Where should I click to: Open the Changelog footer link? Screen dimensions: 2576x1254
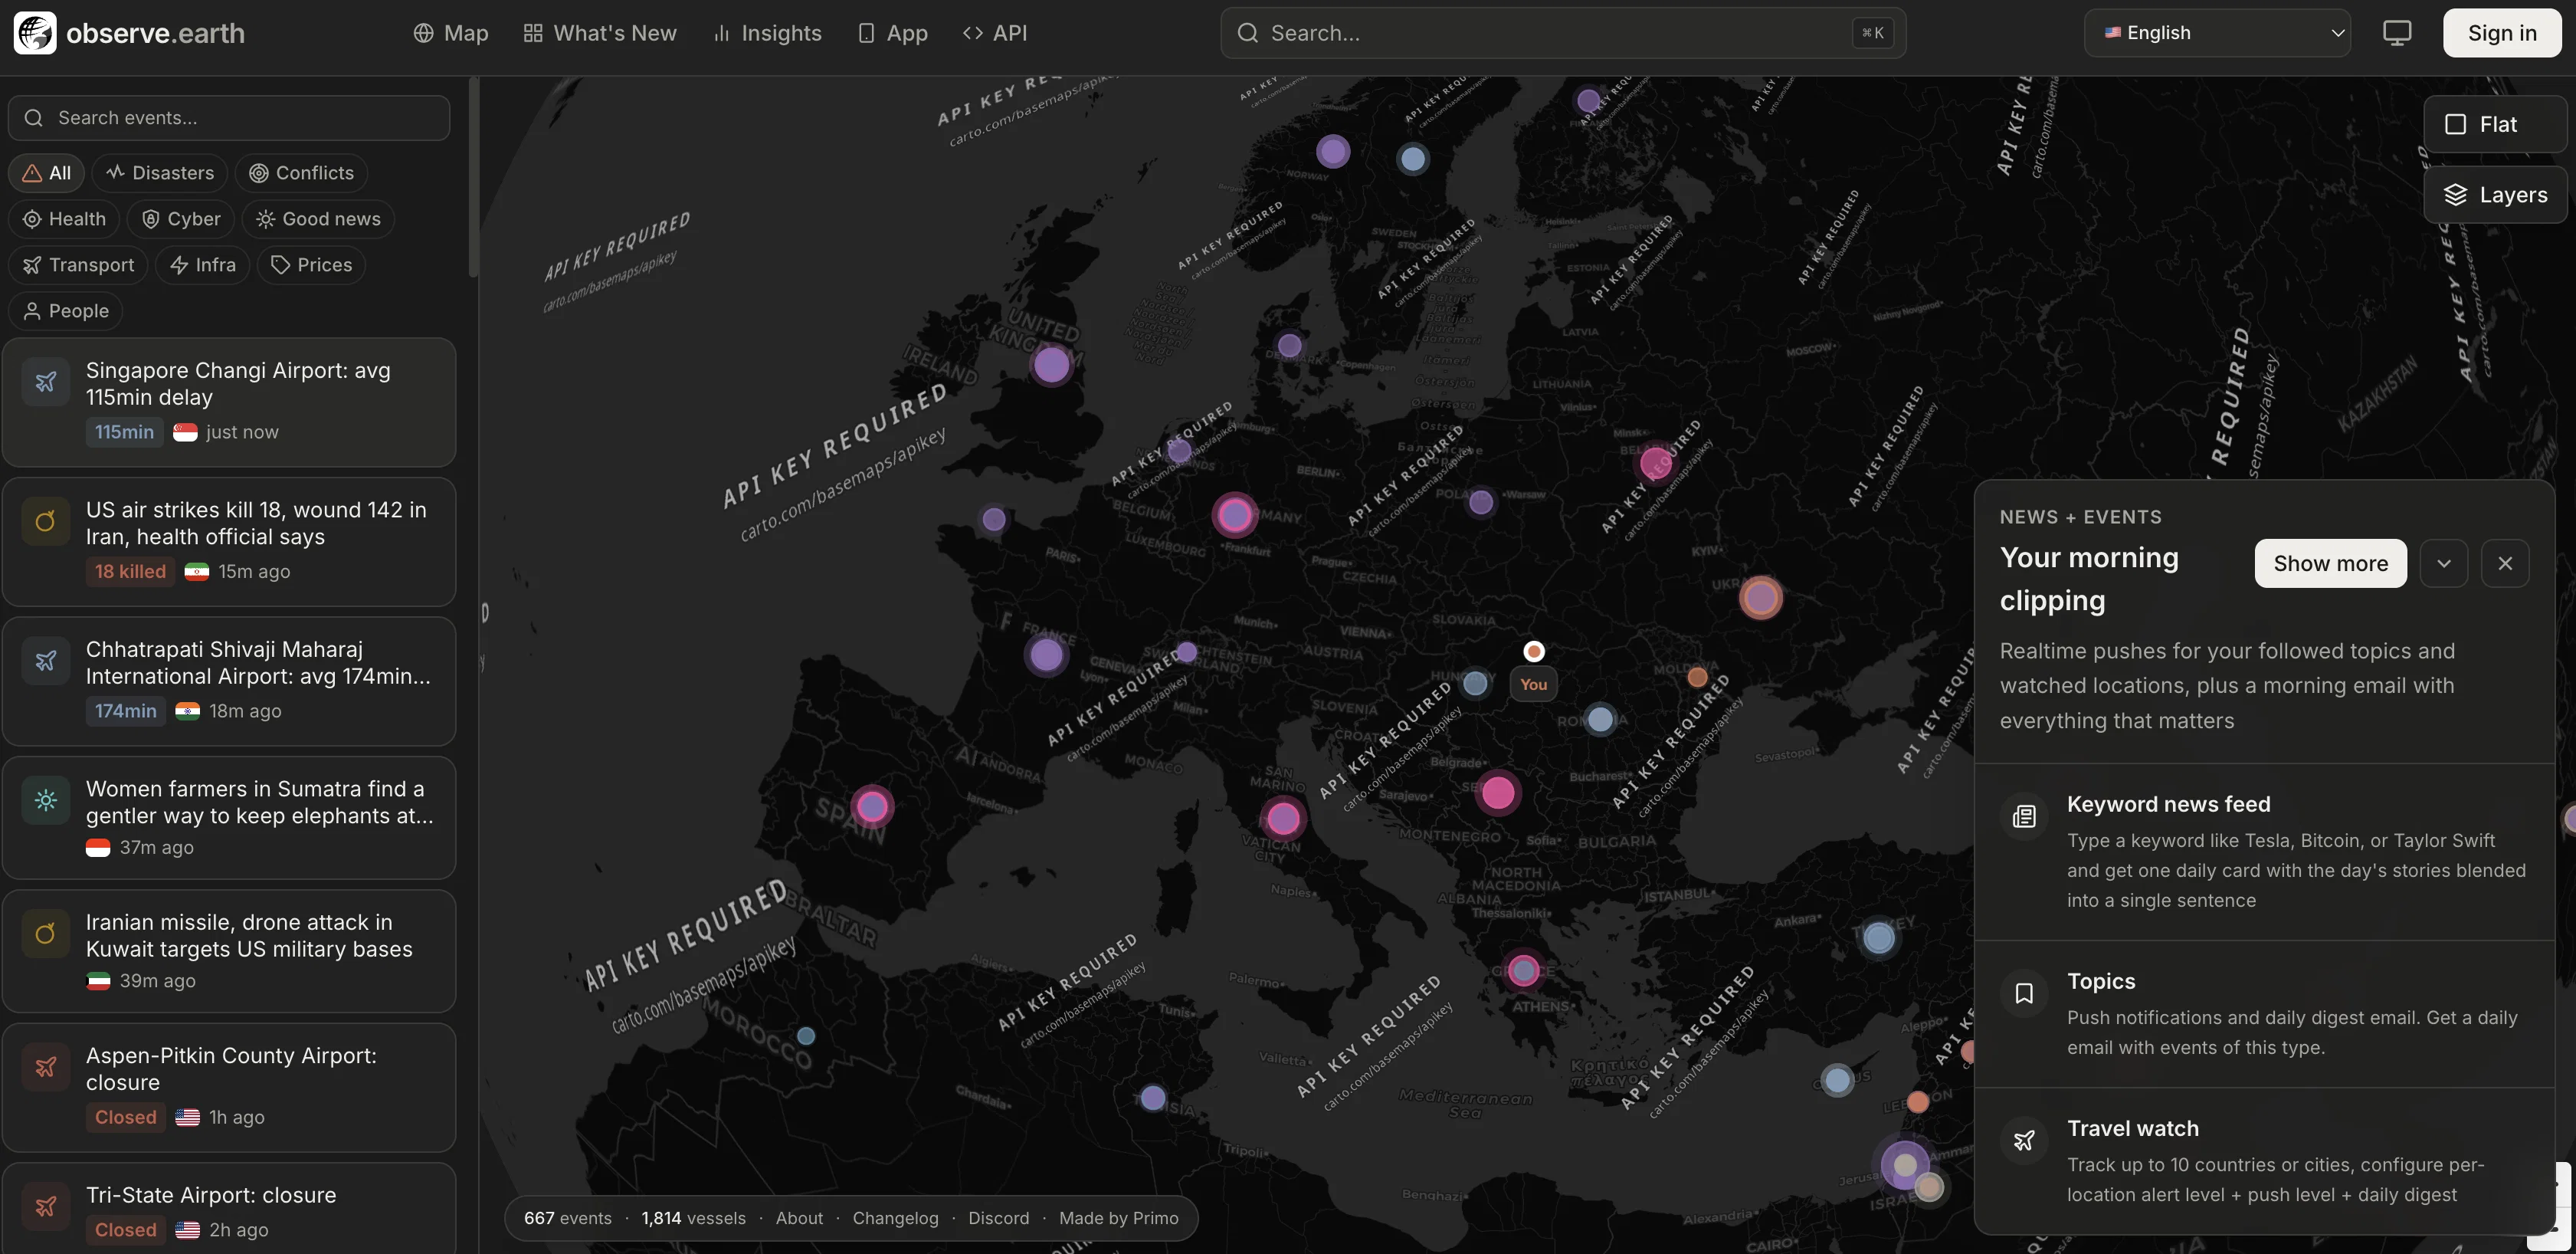[895, 1218]
